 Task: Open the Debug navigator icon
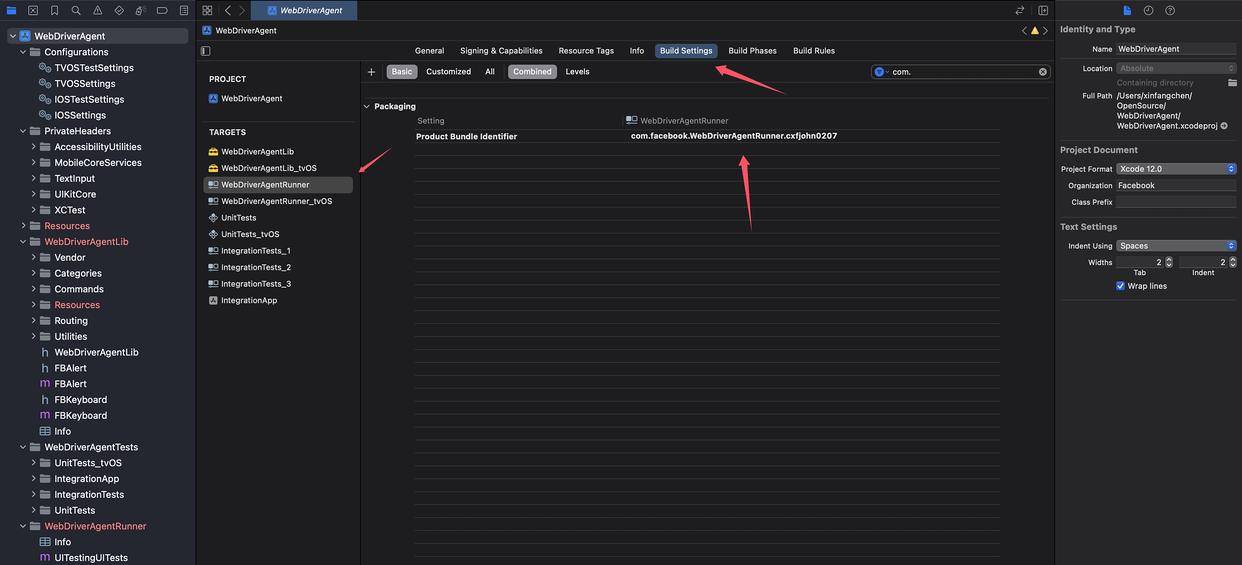[140, 10]
